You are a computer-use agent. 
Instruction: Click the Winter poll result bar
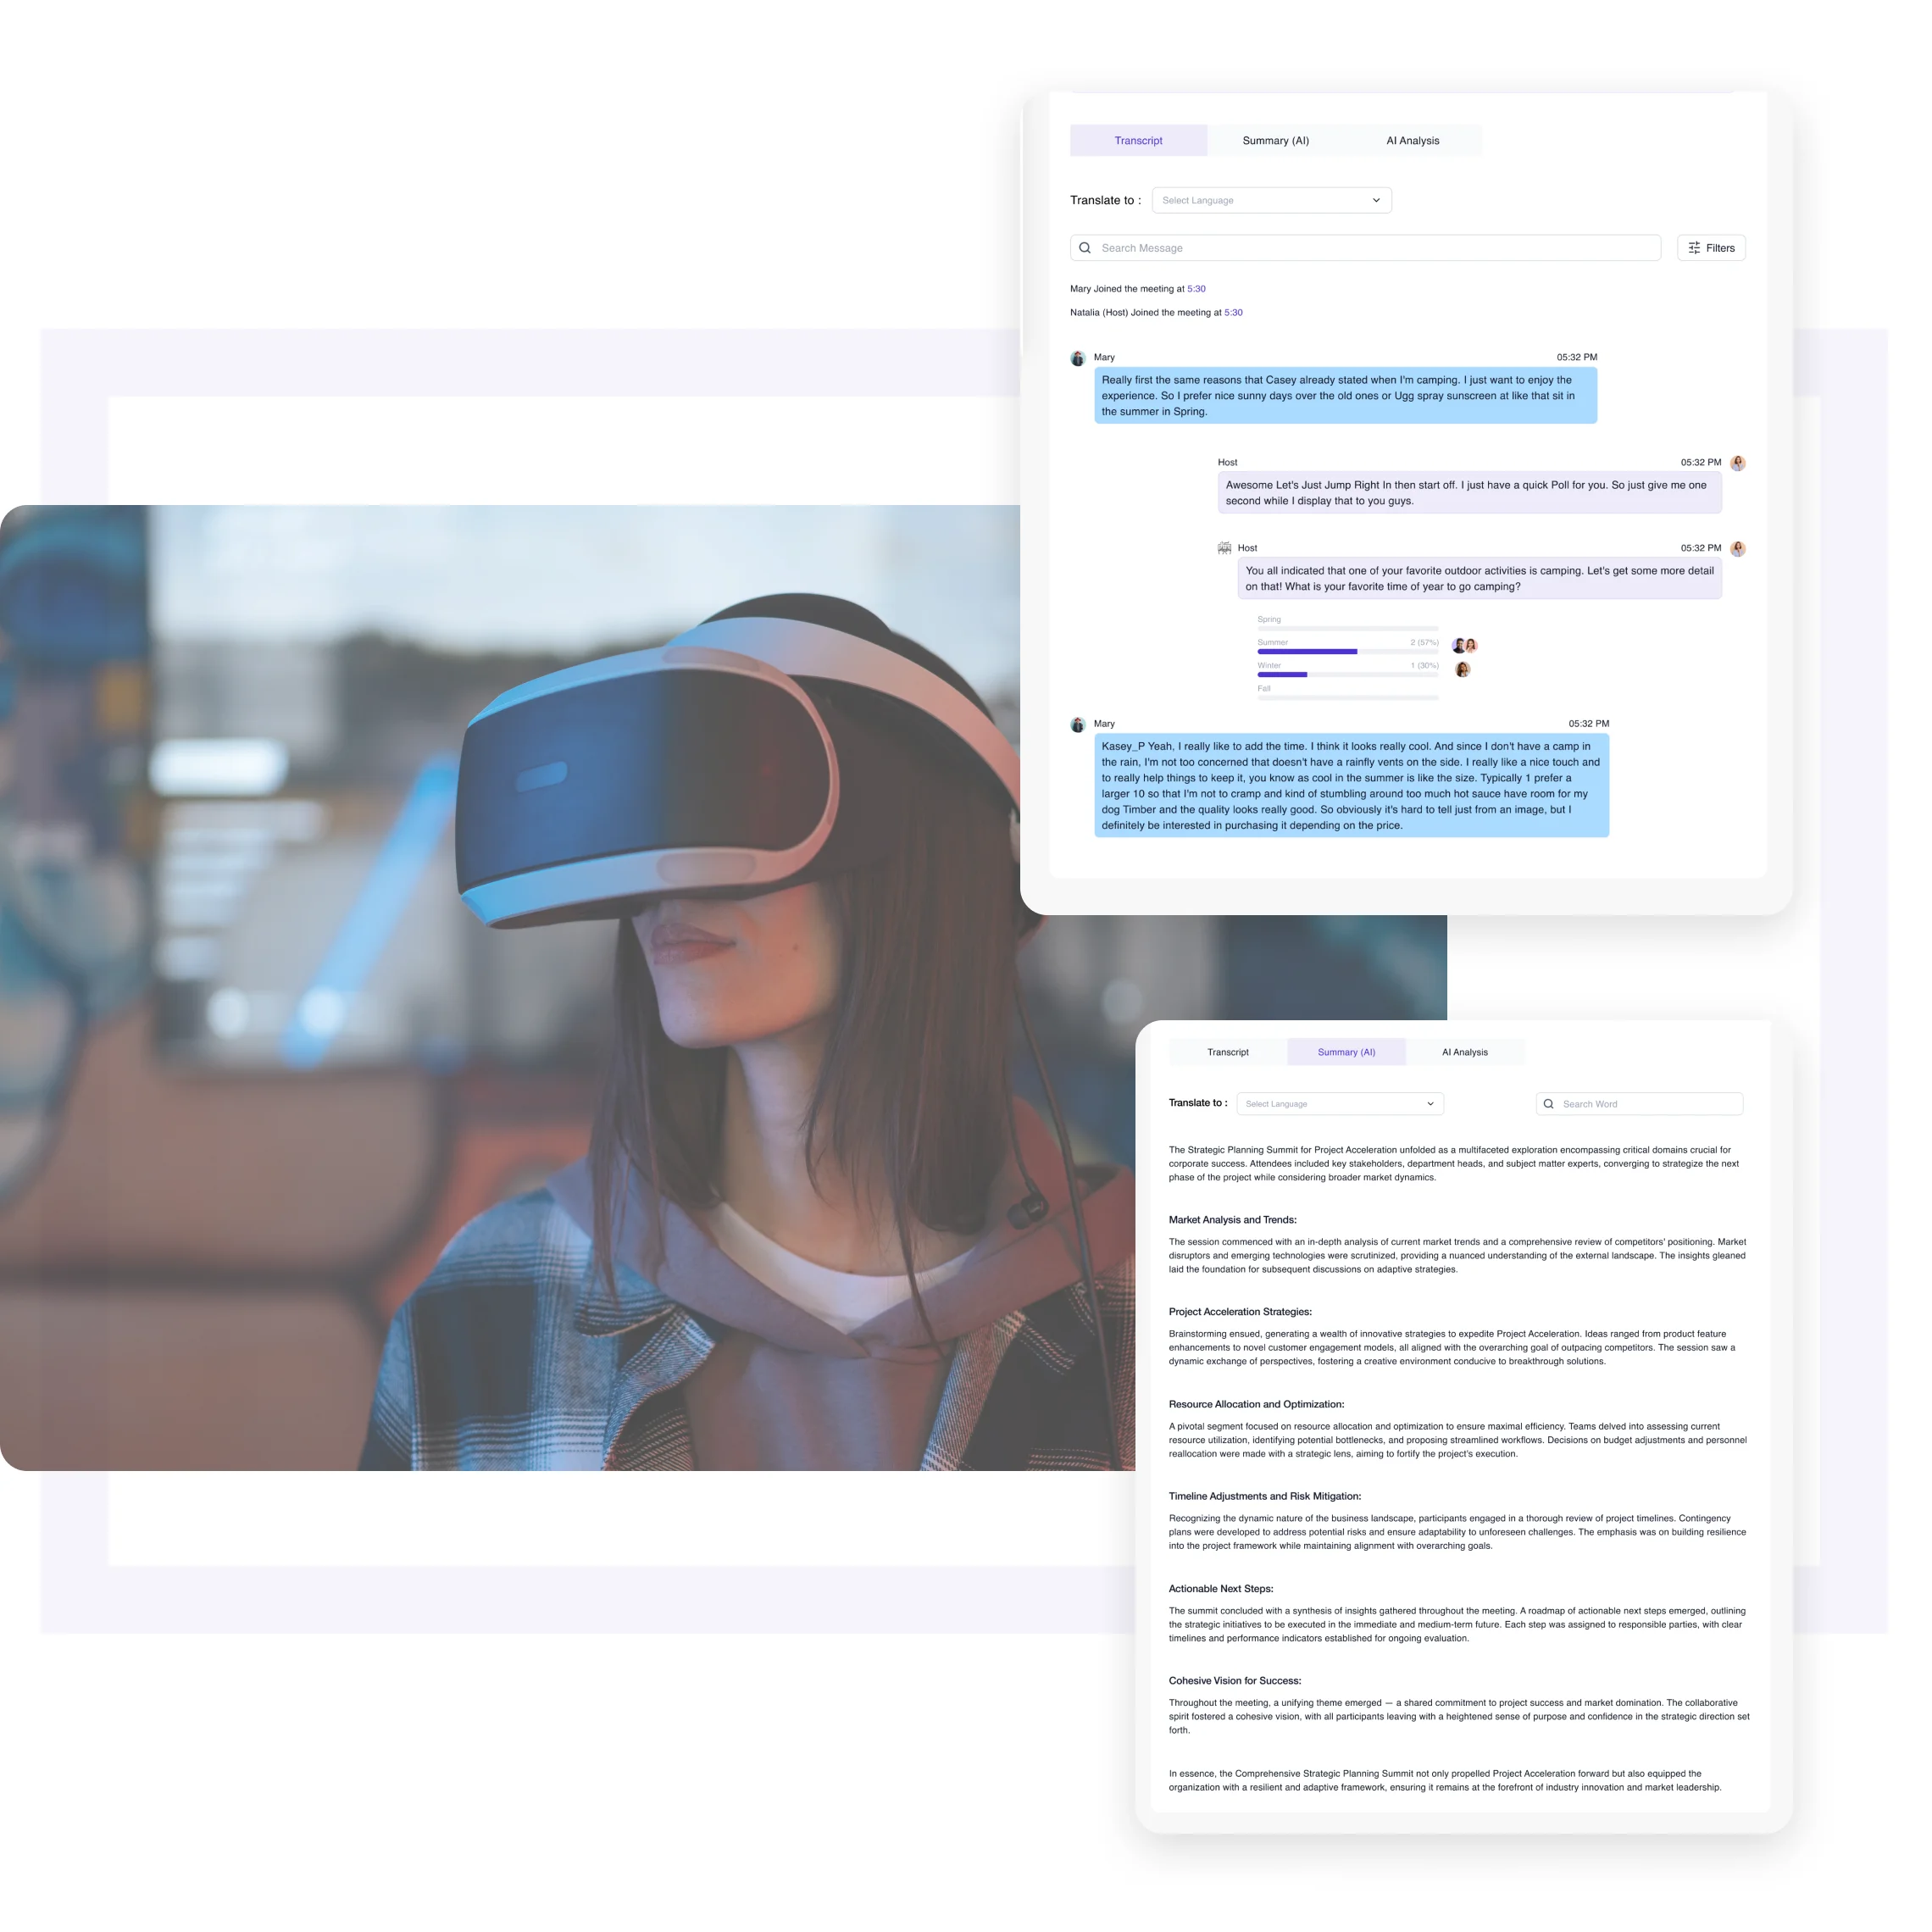point(1281,674)
